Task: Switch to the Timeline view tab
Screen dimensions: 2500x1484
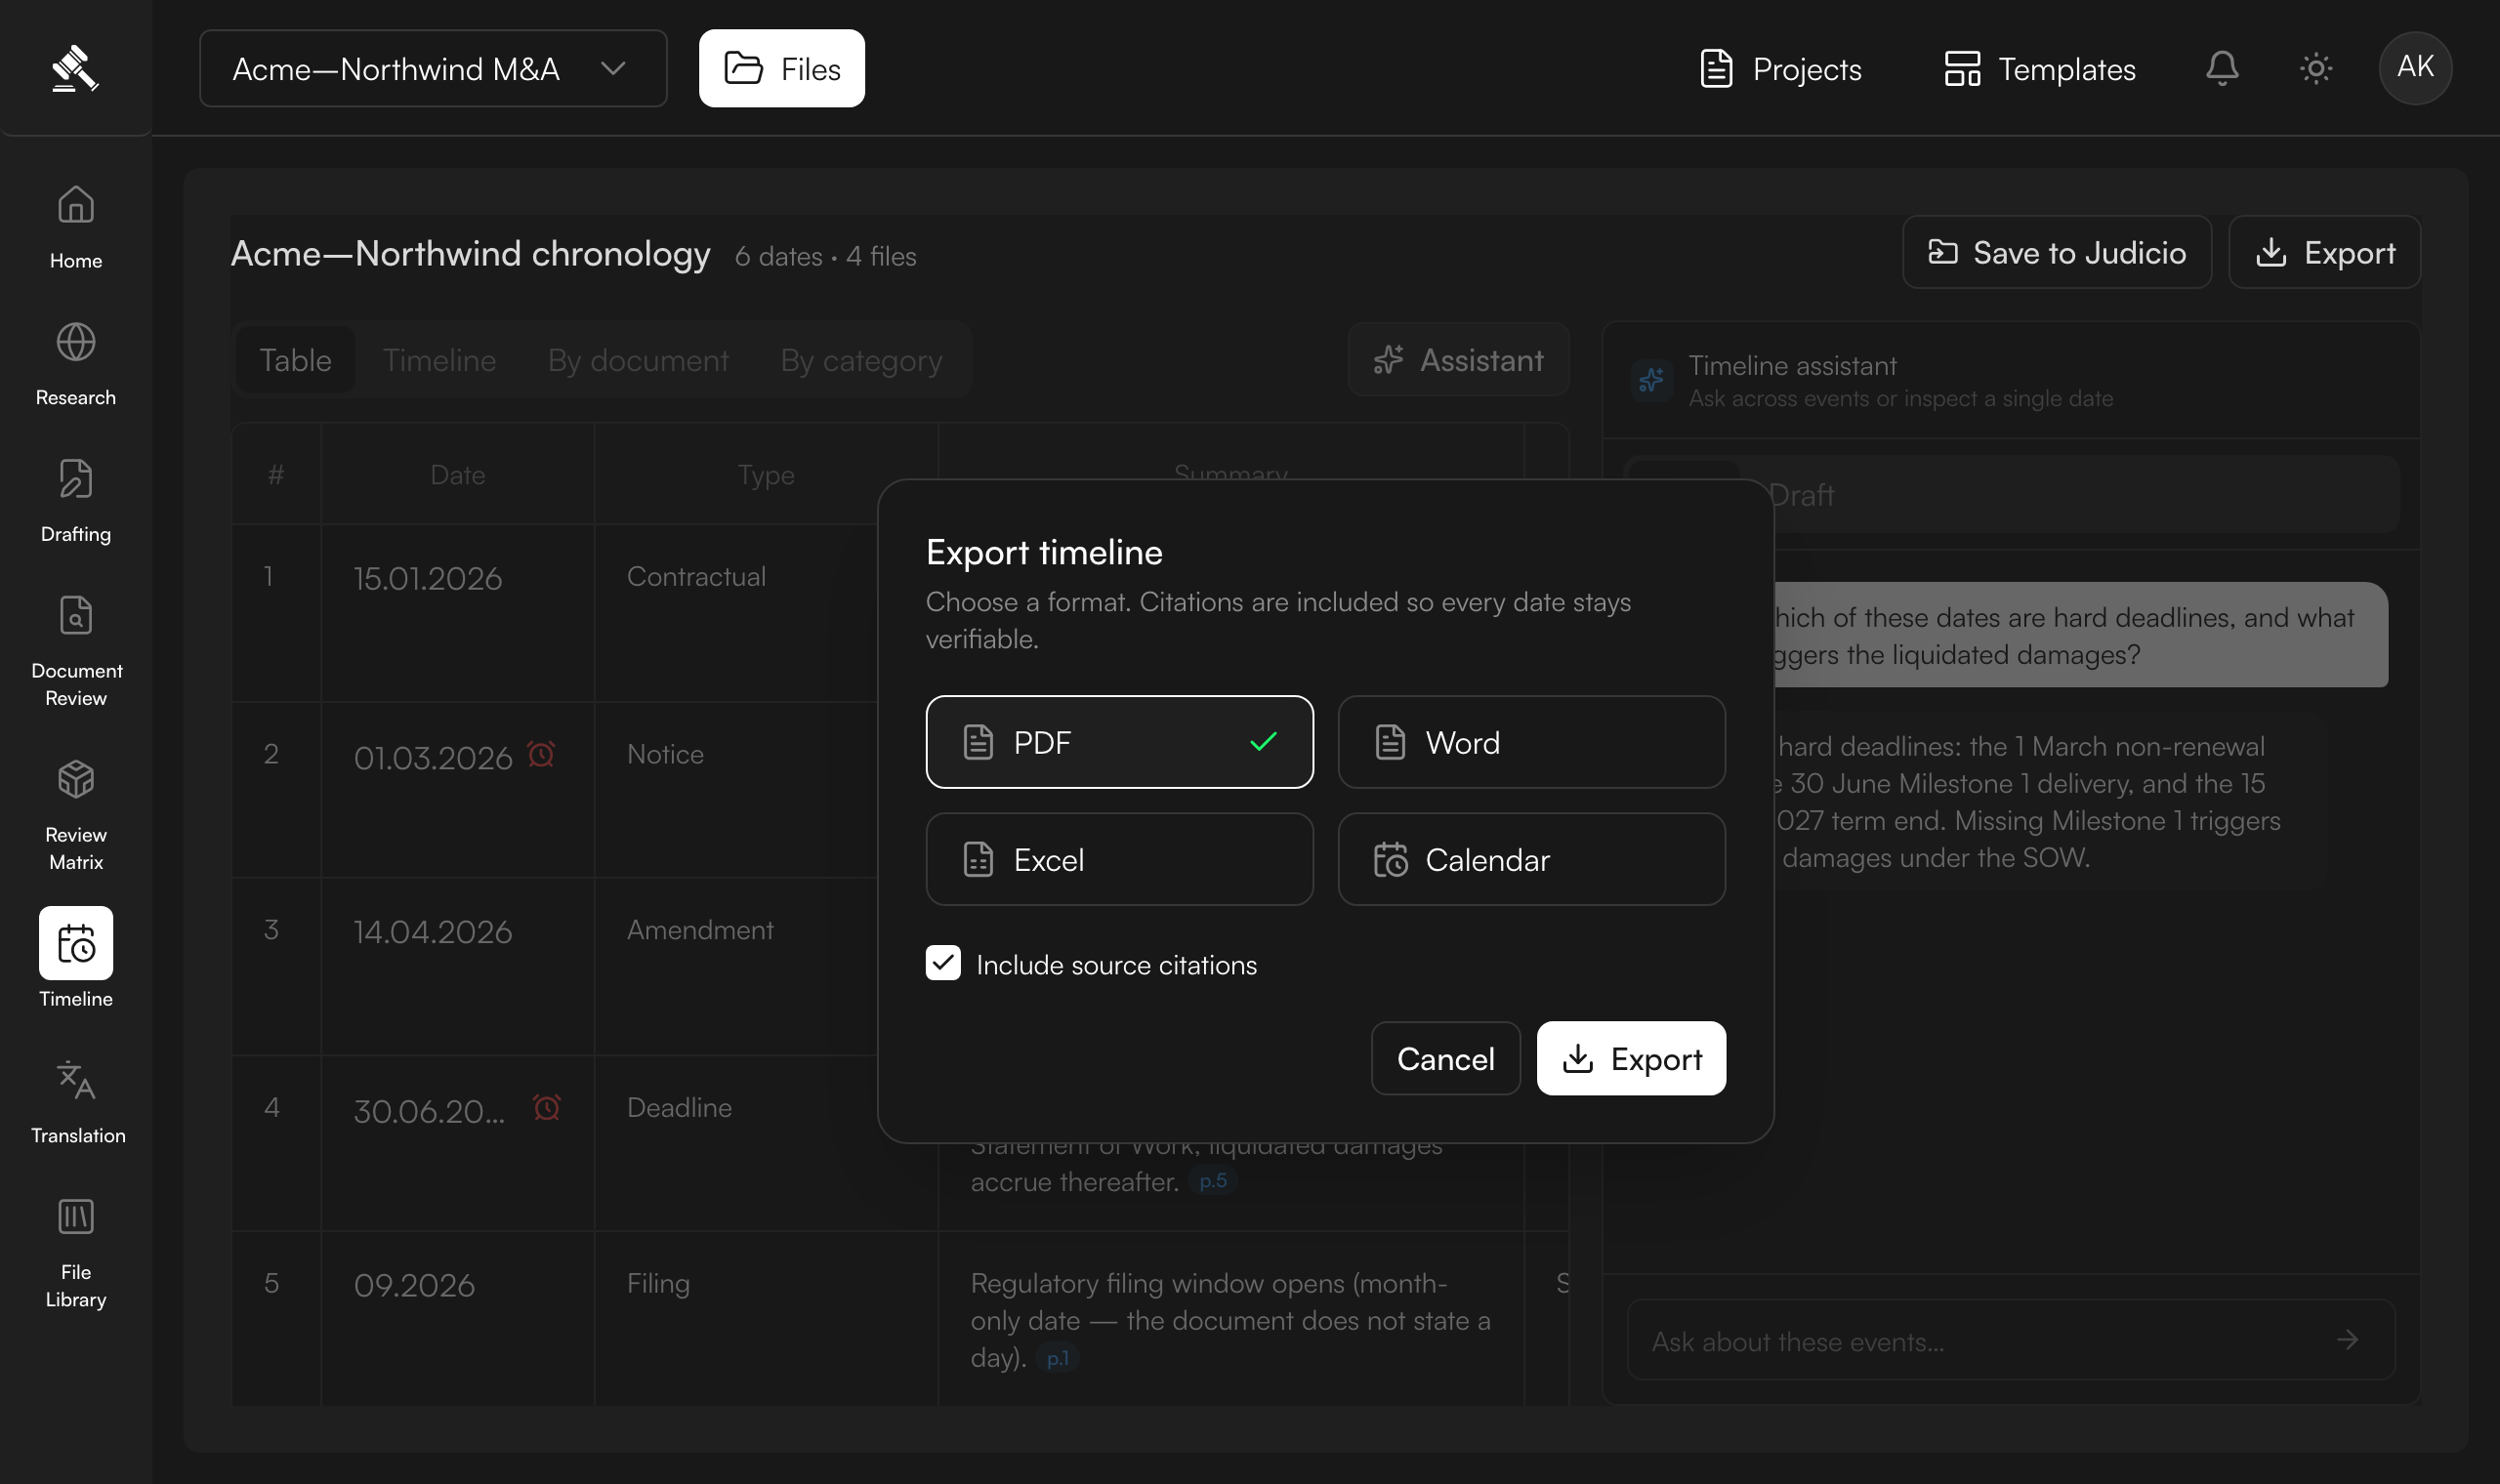Action: click(x=439, y=360)
